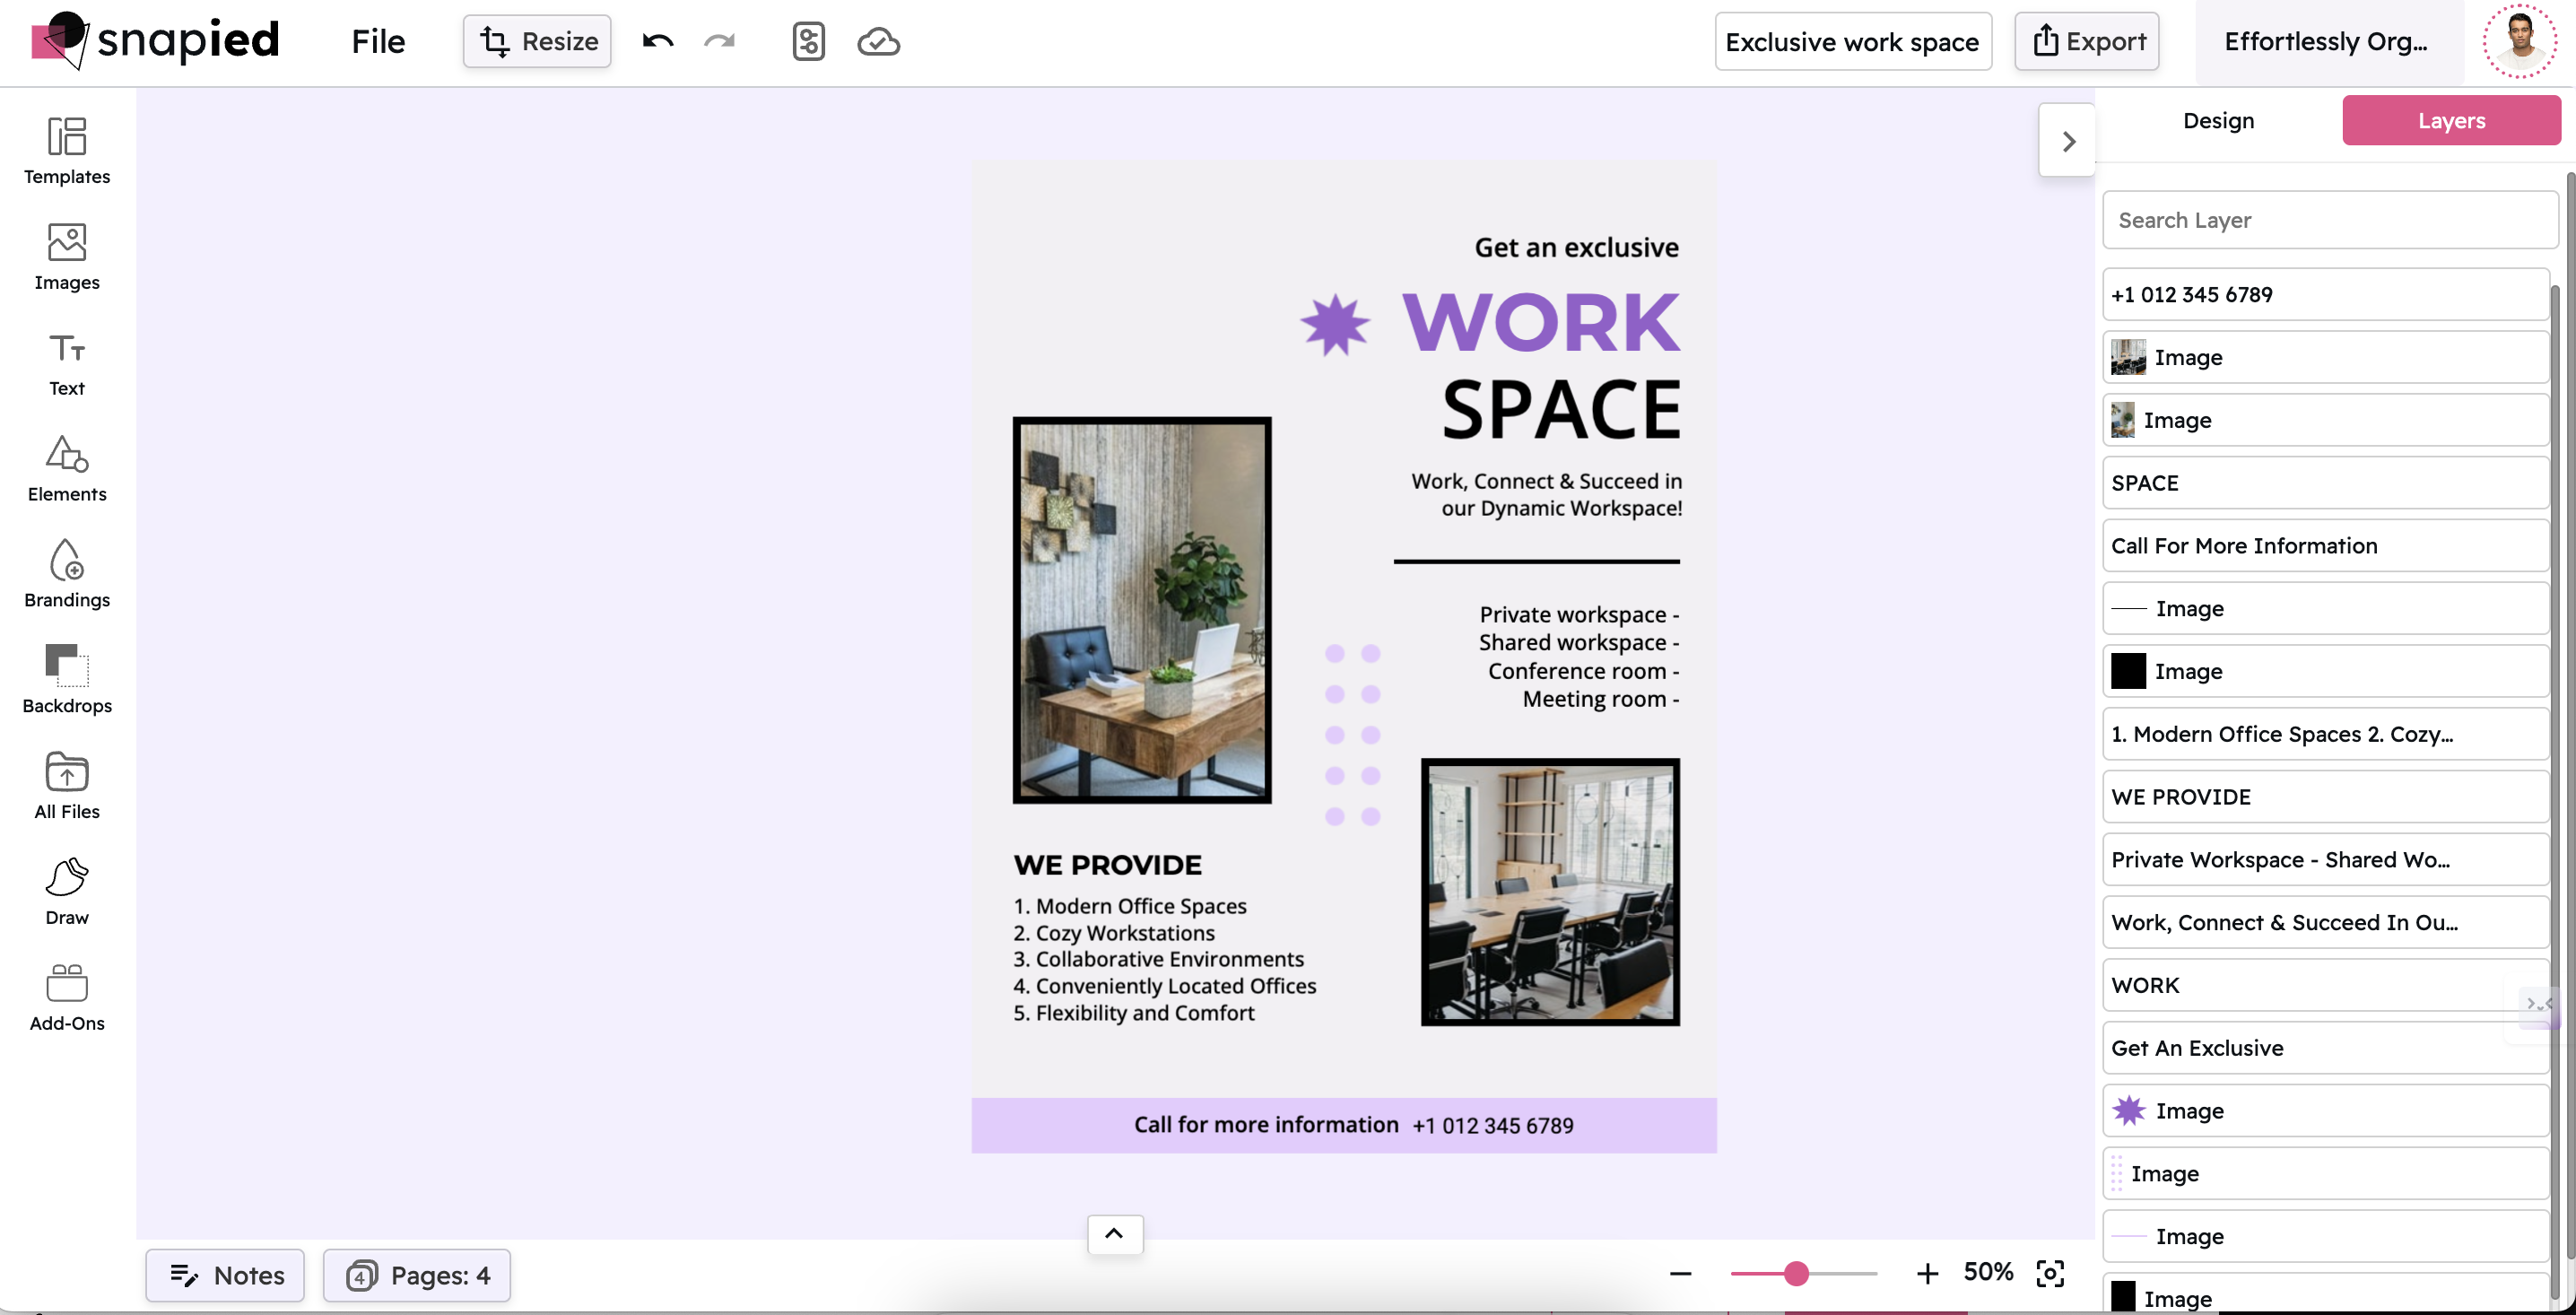
Task: Click the conference room photo on canvas
Action: pos(1550,892)
